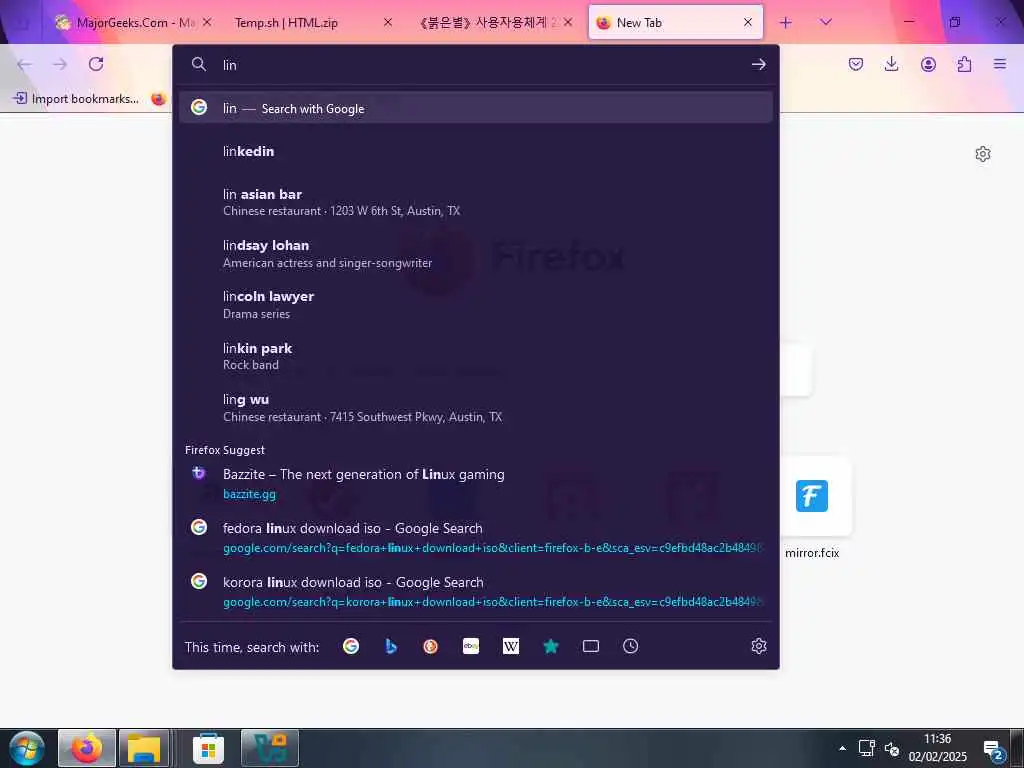Search this time with DuckDuckGo
This screenshot has height=768, width=1024.
click(430, 646)
